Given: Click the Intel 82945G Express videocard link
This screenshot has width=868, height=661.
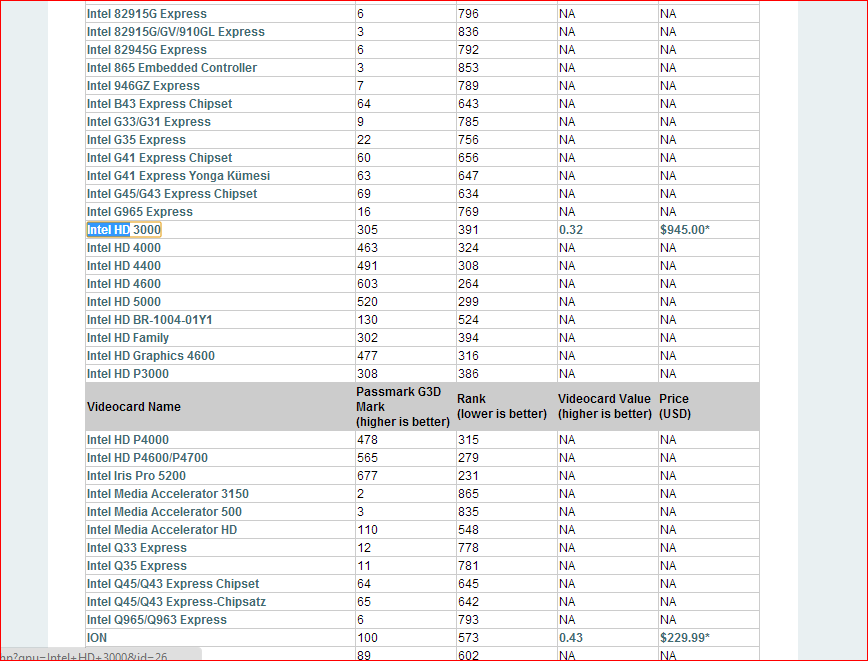Looking at the screenshot, I should coord(147,50).
